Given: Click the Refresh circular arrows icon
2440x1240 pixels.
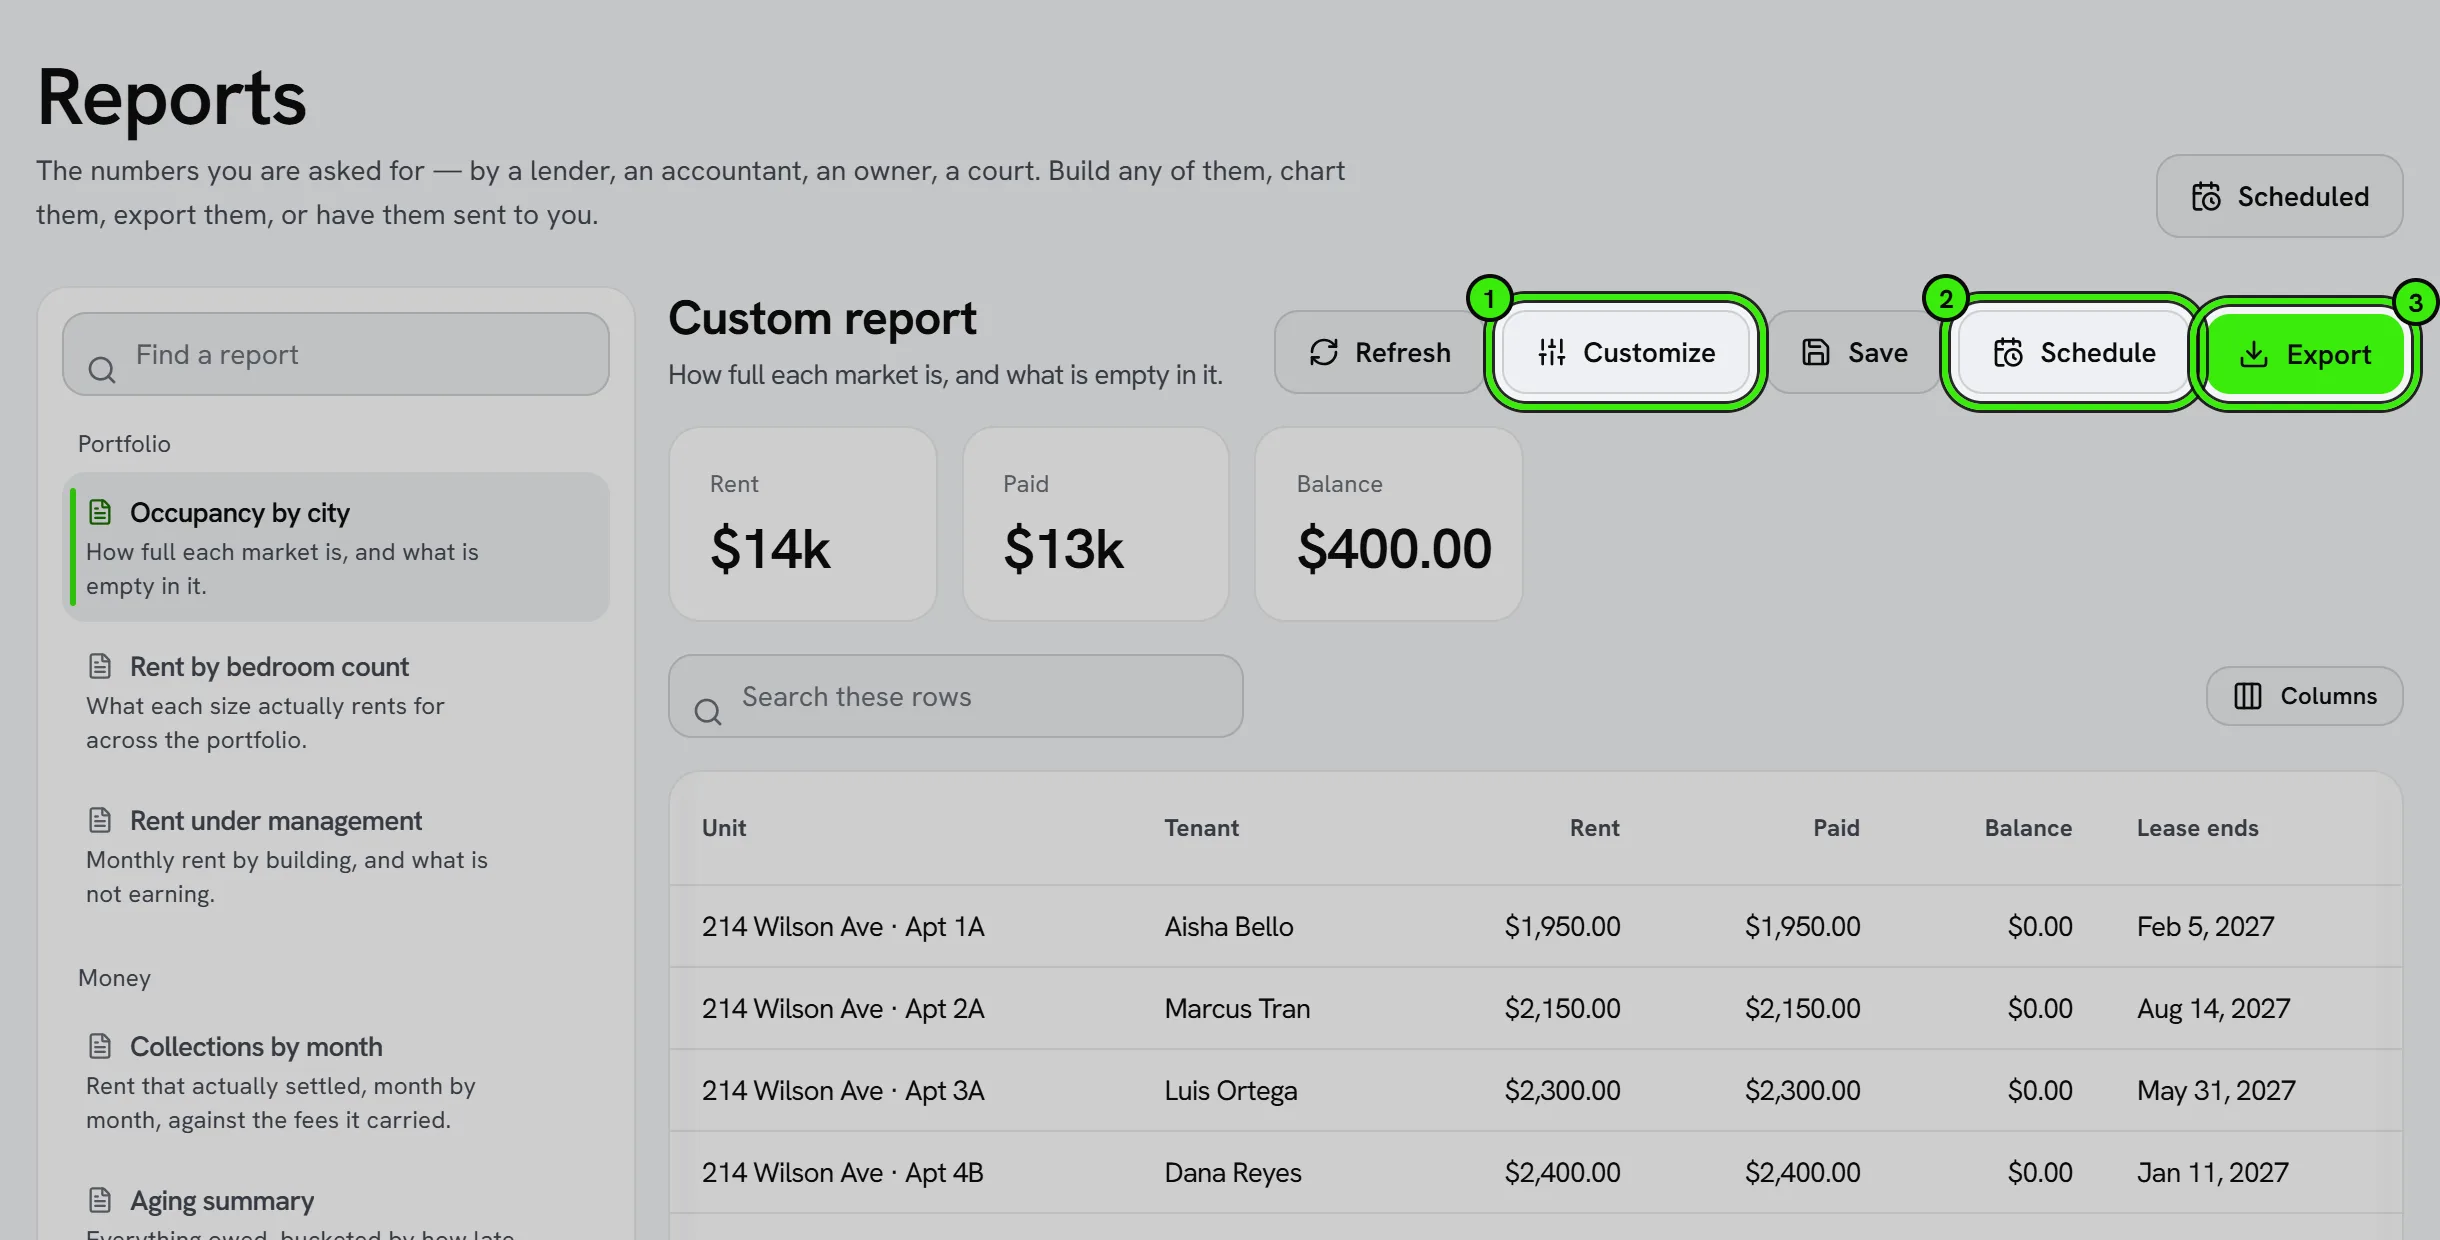Looking at the screenshot, I should (1324, 352).
